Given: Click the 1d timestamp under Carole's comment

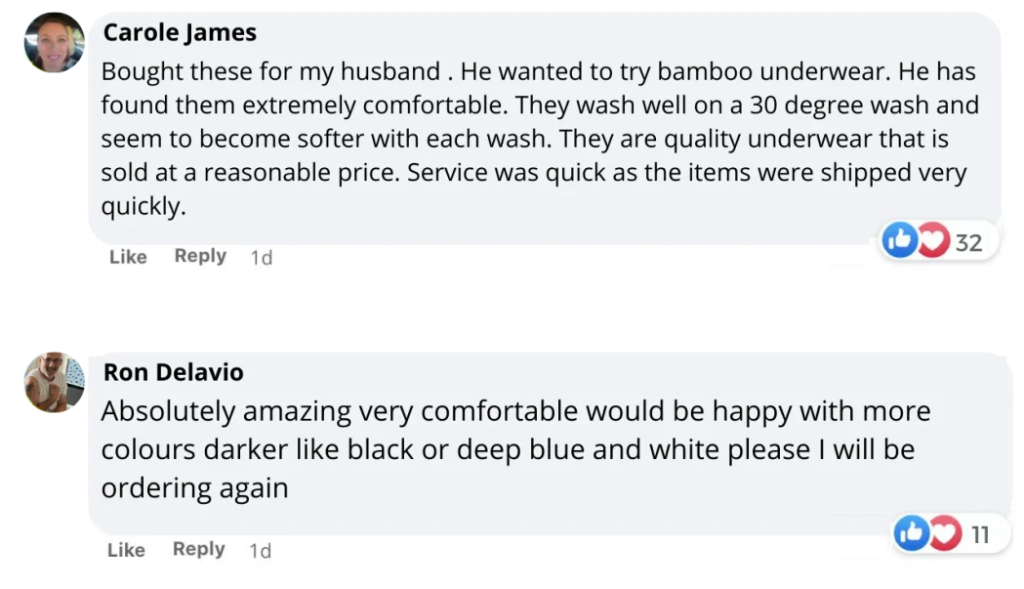Looking at the screenshot, I should (261, 258).
